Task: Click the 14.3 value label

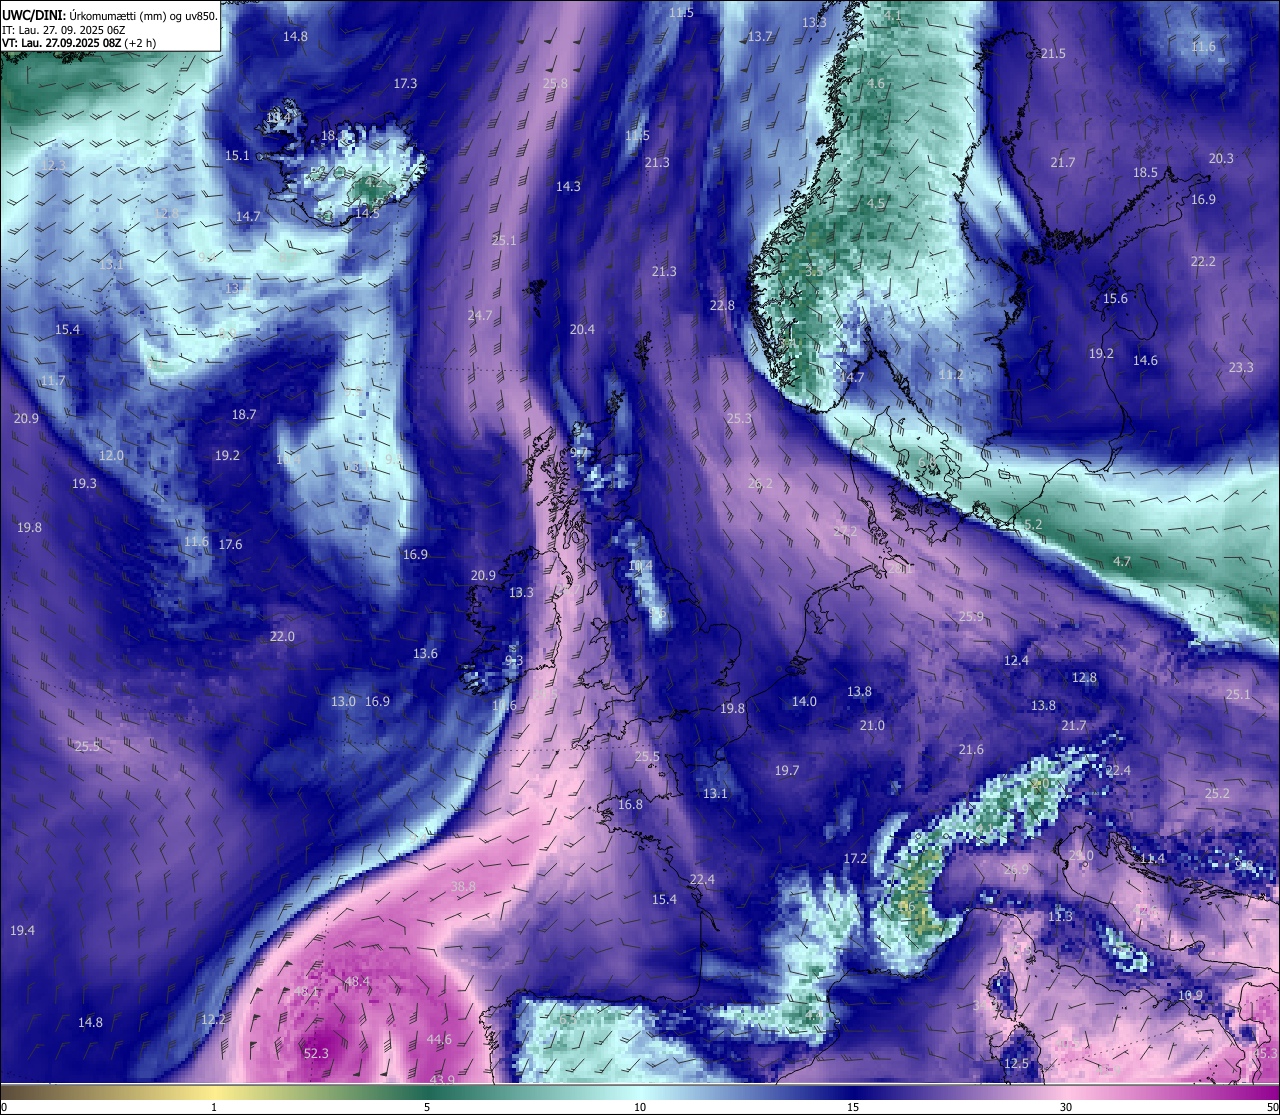Action: click(x=568, y=186)
